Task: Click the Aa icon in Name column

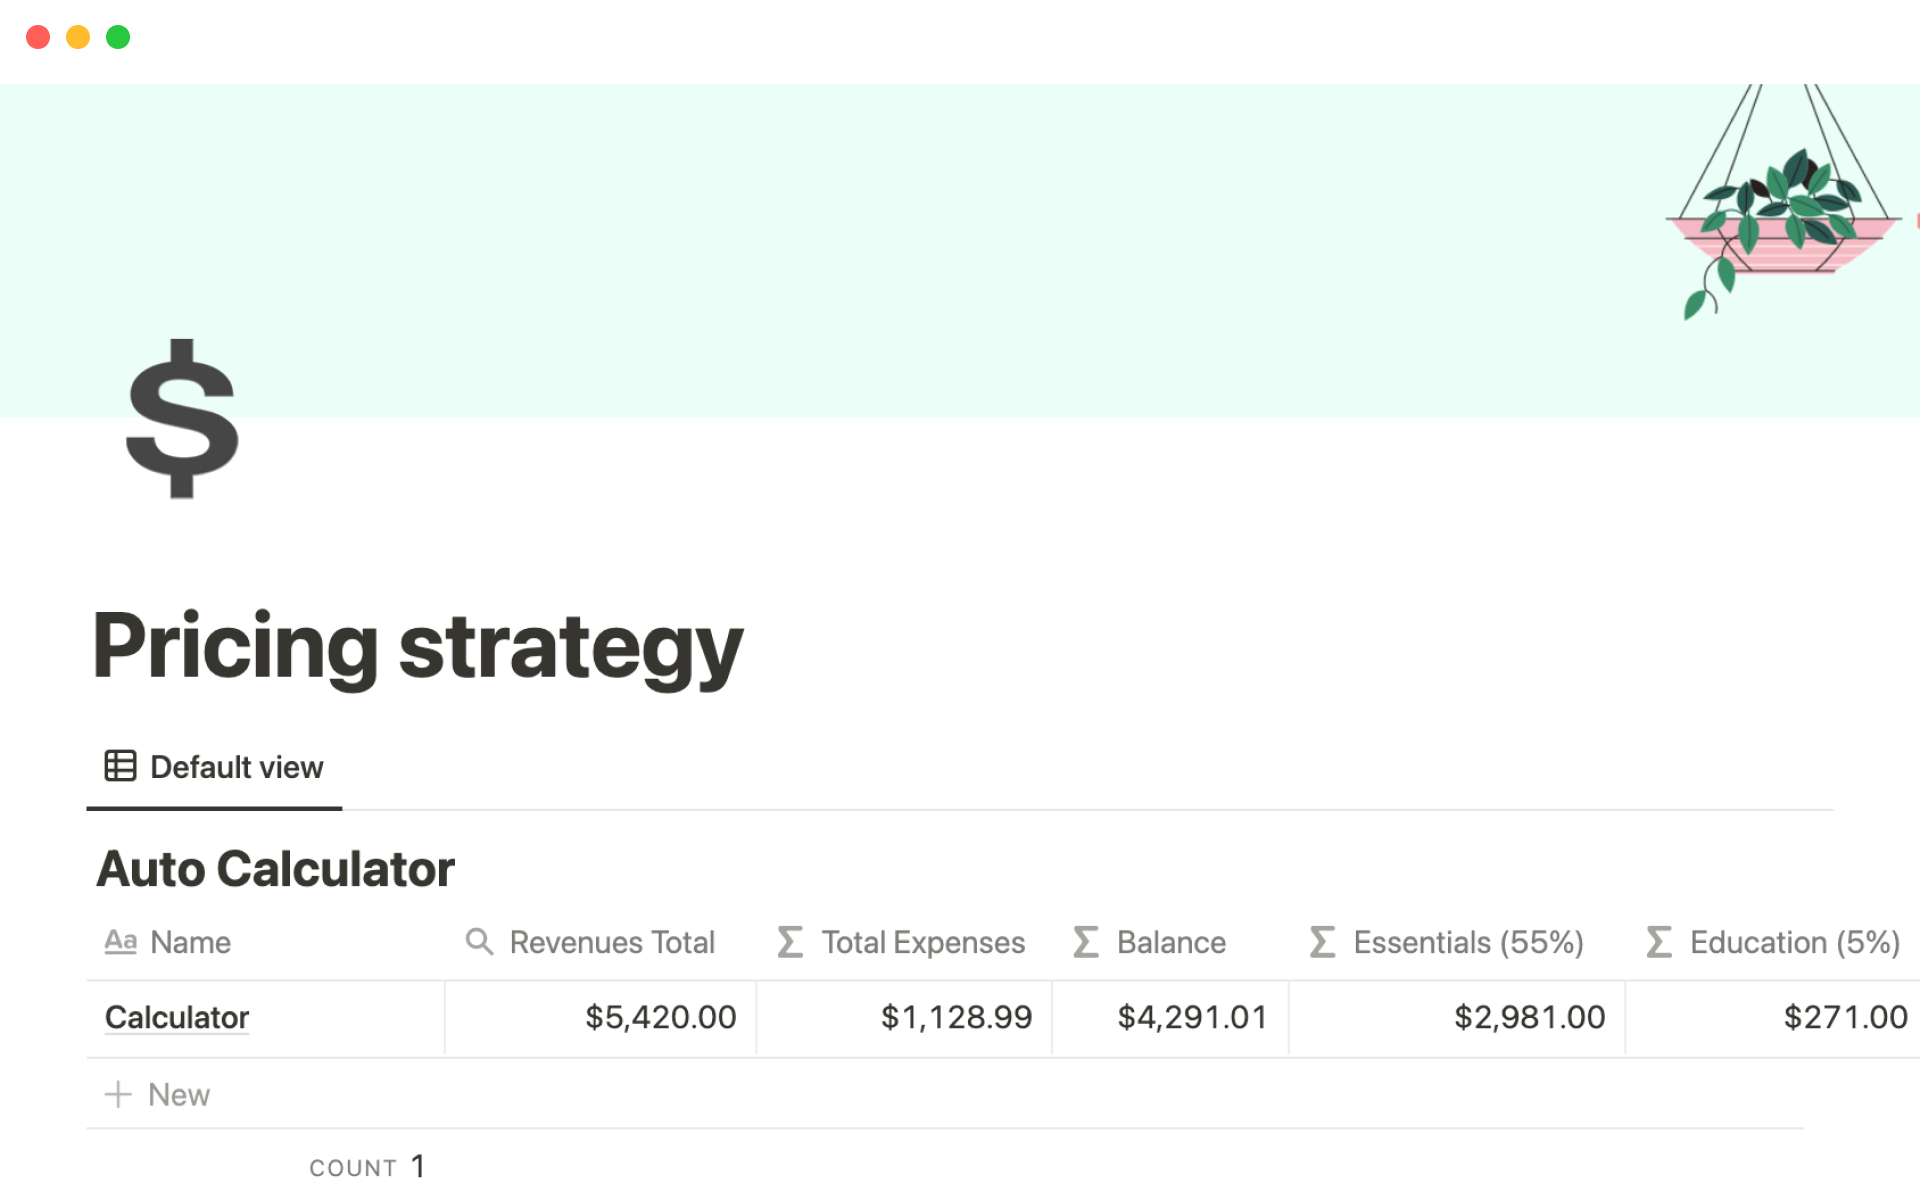Action: tap(120, 942)
